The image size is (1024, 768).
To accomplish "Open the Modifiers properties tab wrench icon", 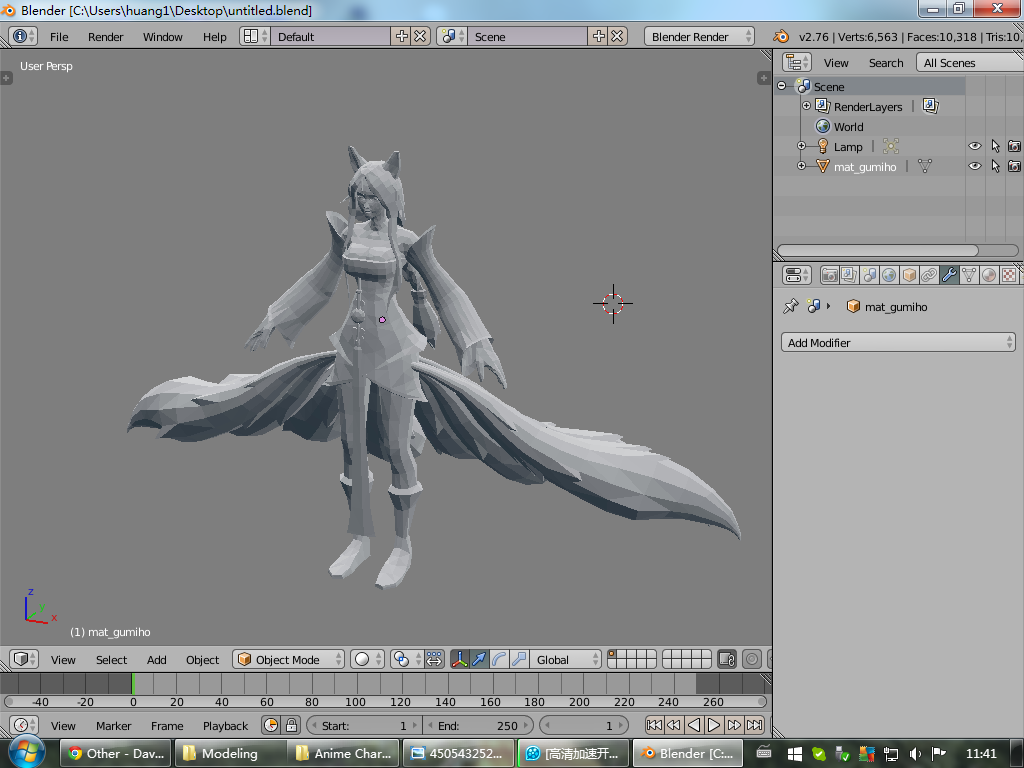I will [949, 275].
